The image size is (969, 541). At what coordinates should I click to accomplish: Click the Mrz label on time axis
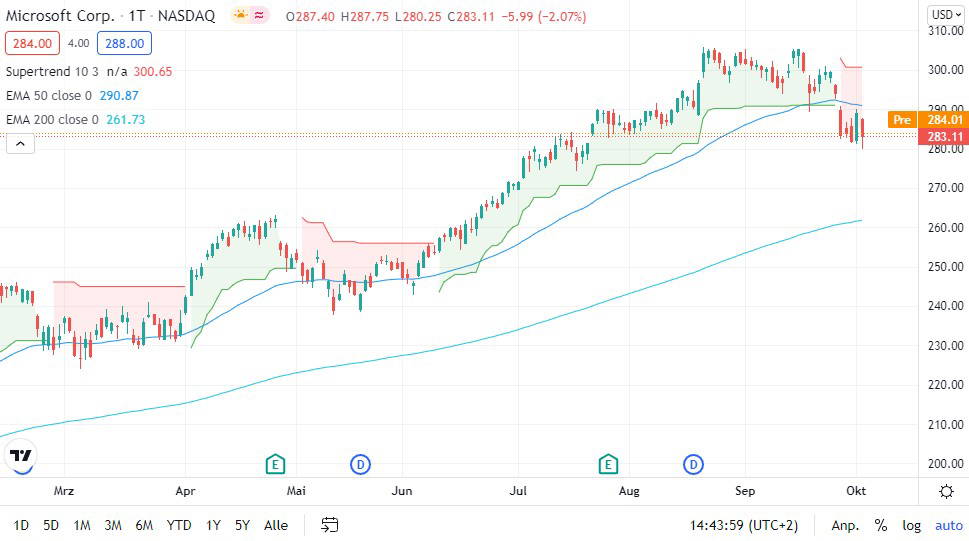(64, 491)
